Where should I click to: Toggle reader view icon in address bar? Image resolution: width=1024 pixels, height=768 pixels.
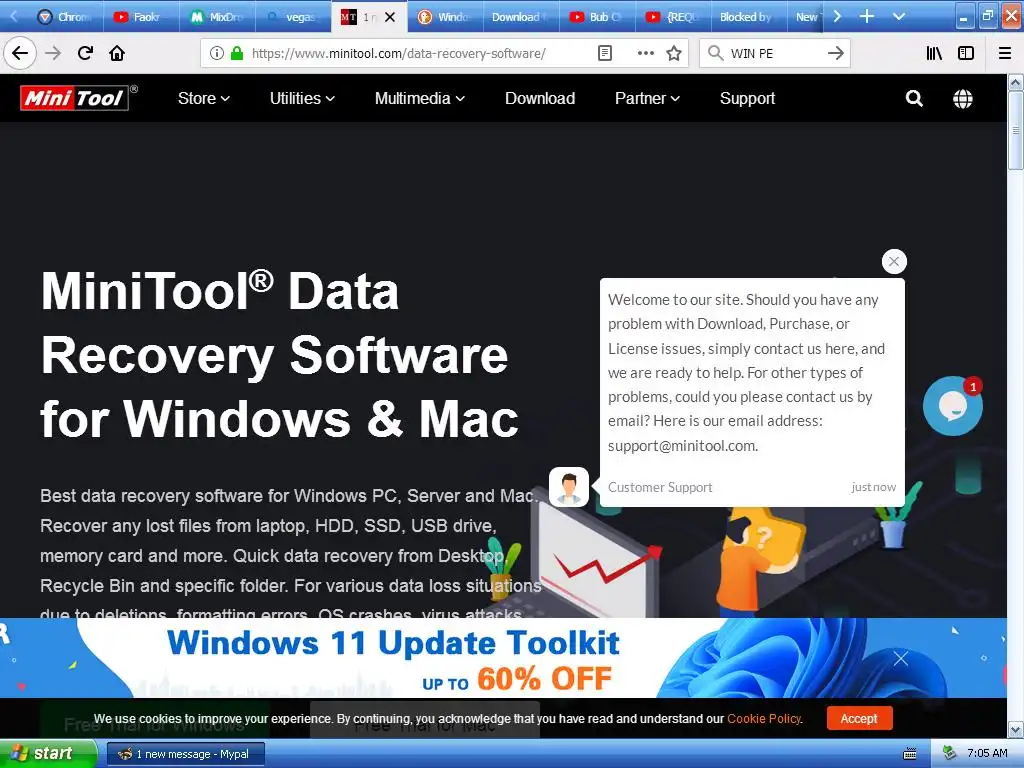coord(605,53)
